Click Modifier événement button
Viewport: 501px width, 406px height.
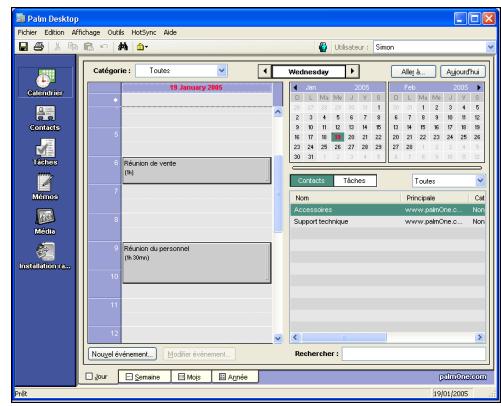coord(199,354)
